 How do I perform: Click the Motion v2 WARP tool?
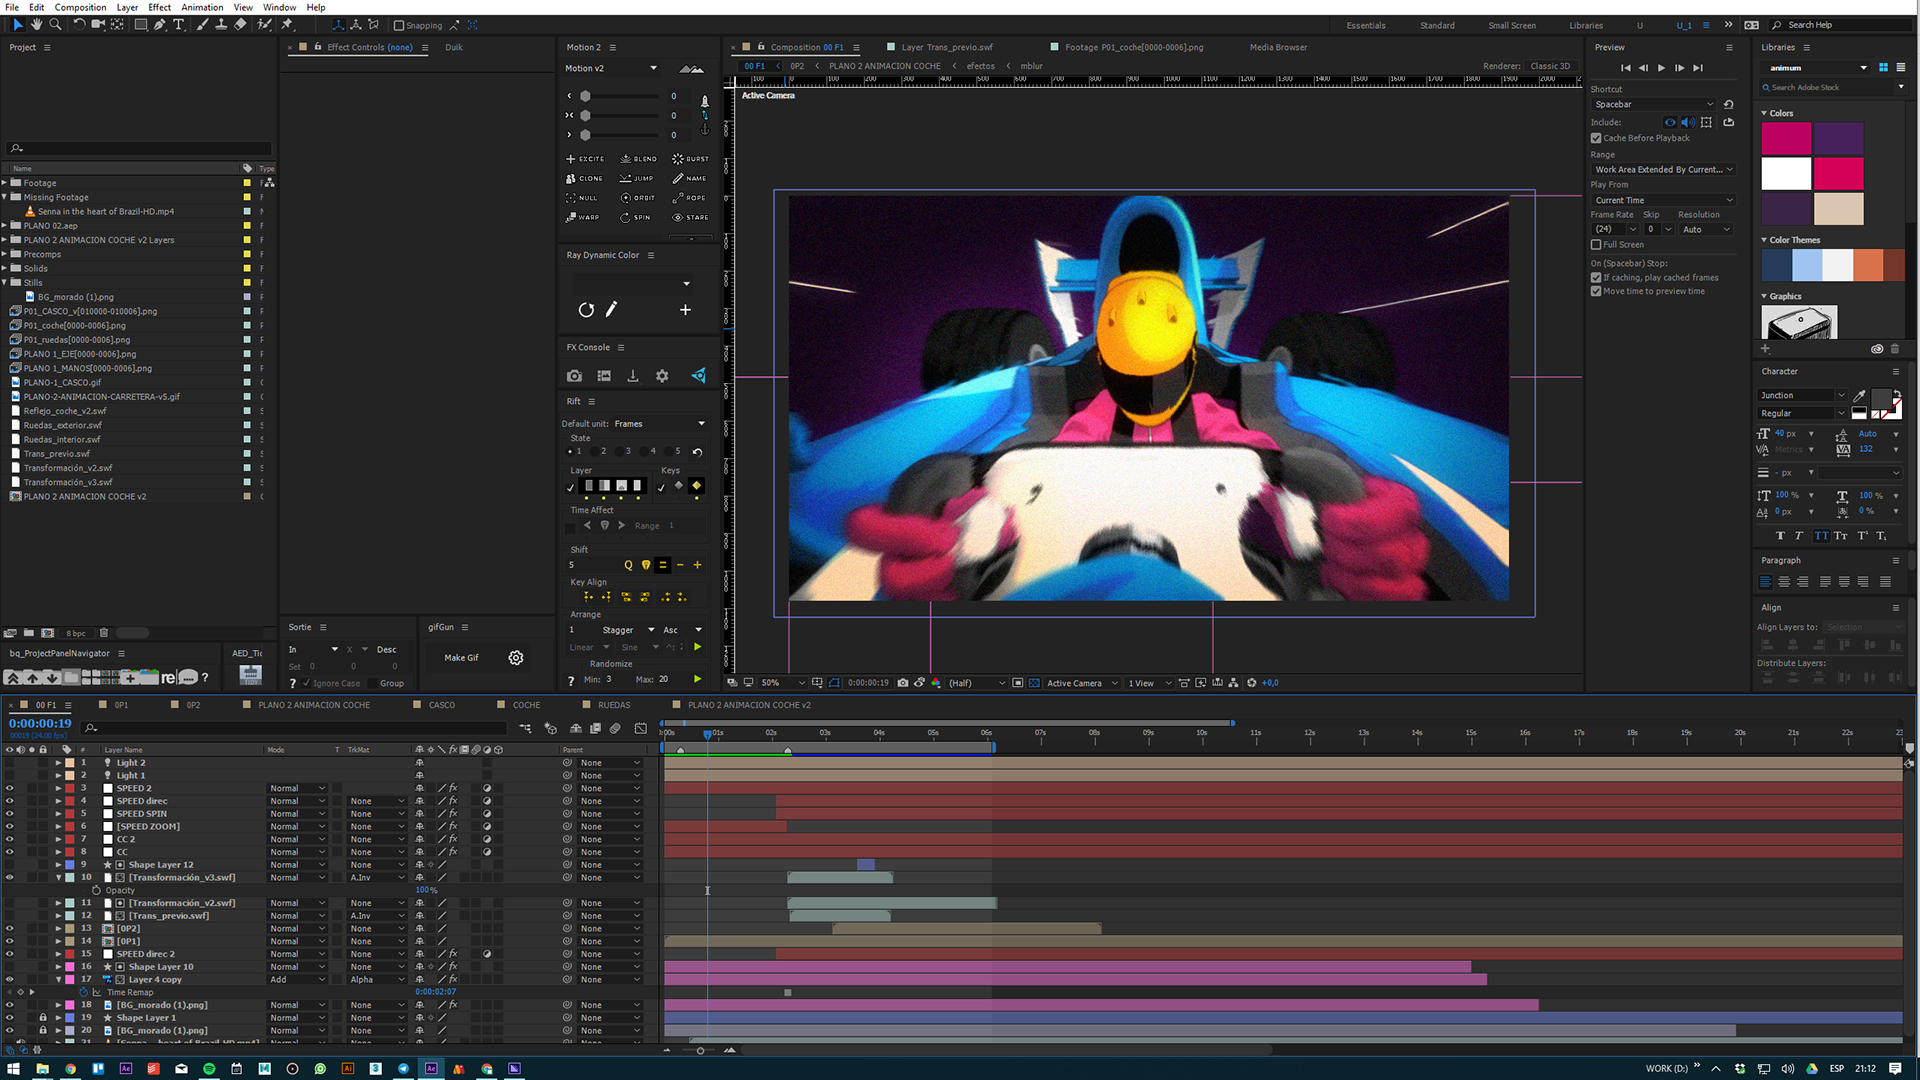pos(583,217)
